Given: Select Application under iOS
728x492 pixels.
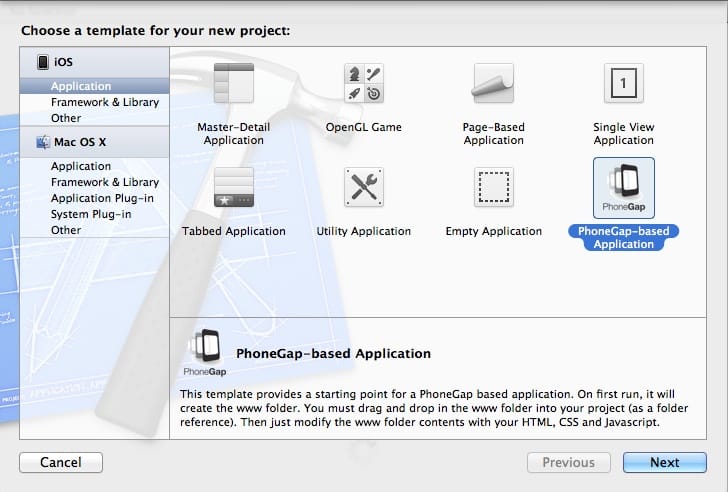Looking at the screenshot, I should pyautogui.click(x=94, y=86).
